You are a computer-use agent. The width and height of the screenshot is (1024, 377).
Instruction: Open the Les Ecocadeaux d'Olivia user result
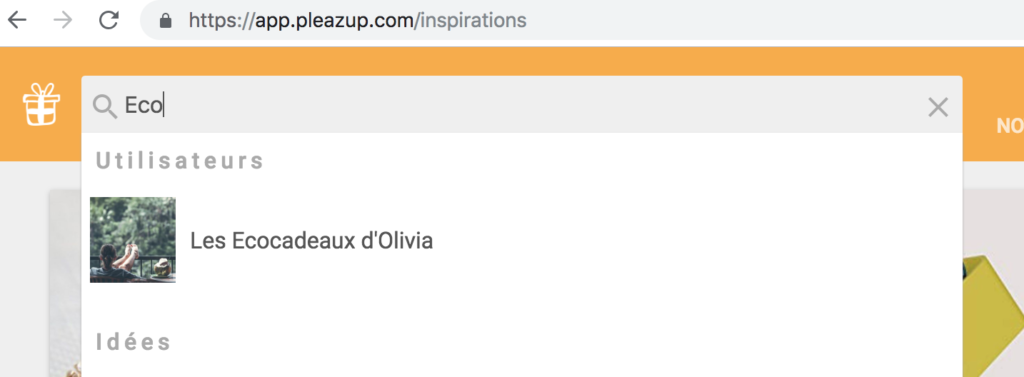click(x=522, y=240)
